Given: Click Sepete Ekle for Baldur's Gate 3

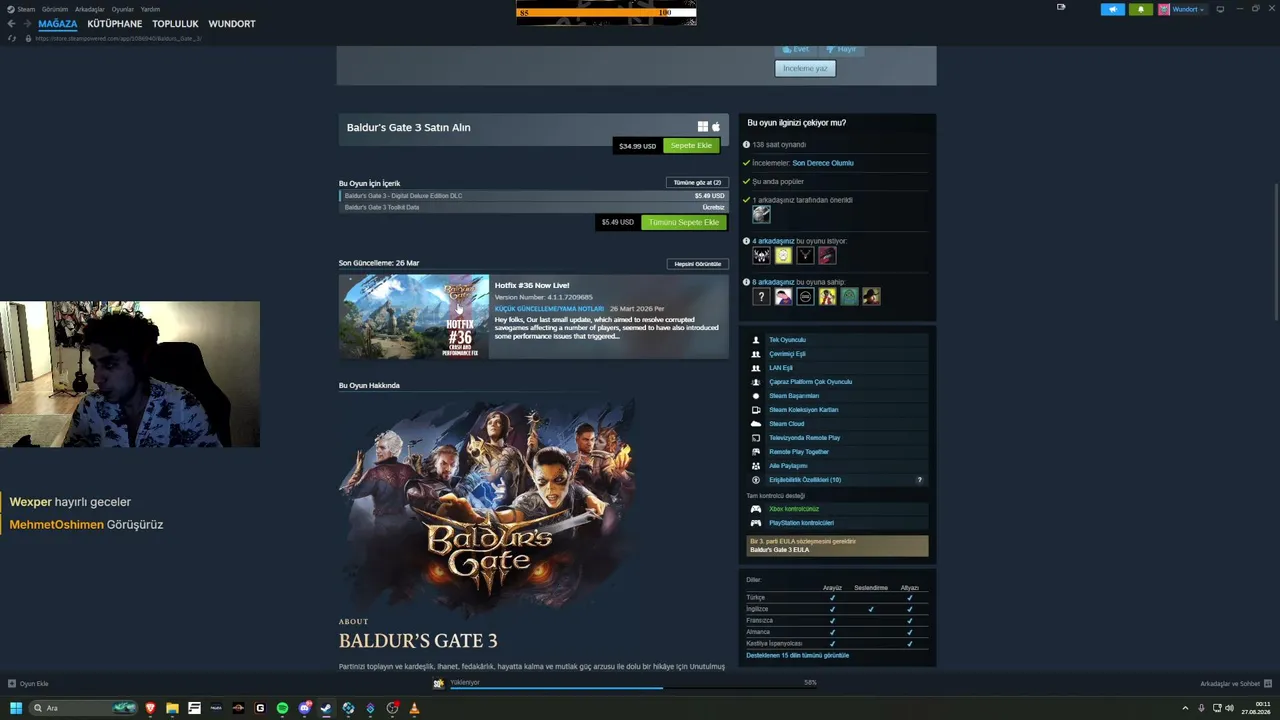Looking at the screenshot, I should (x=691, y=146).
